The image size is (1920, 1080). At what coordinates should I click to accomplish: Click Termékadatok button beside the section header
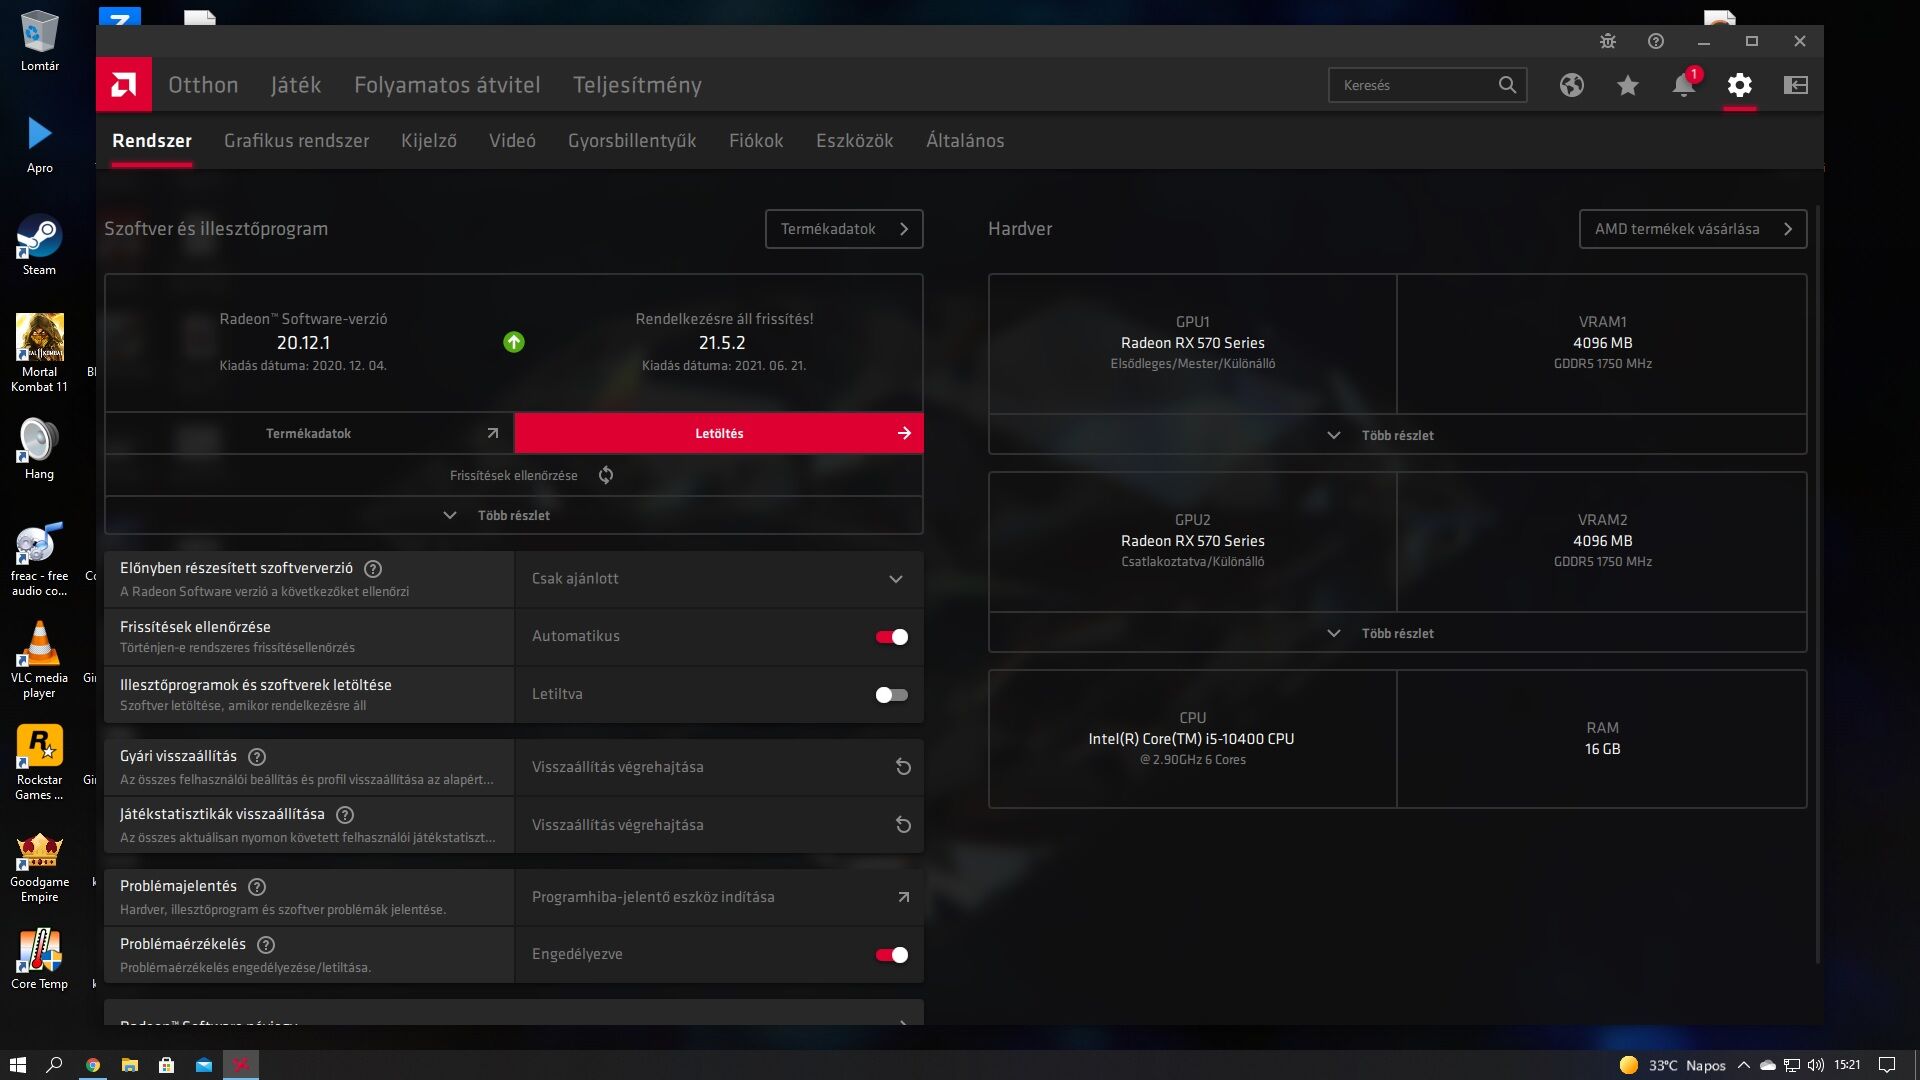[x=844, y=229]
